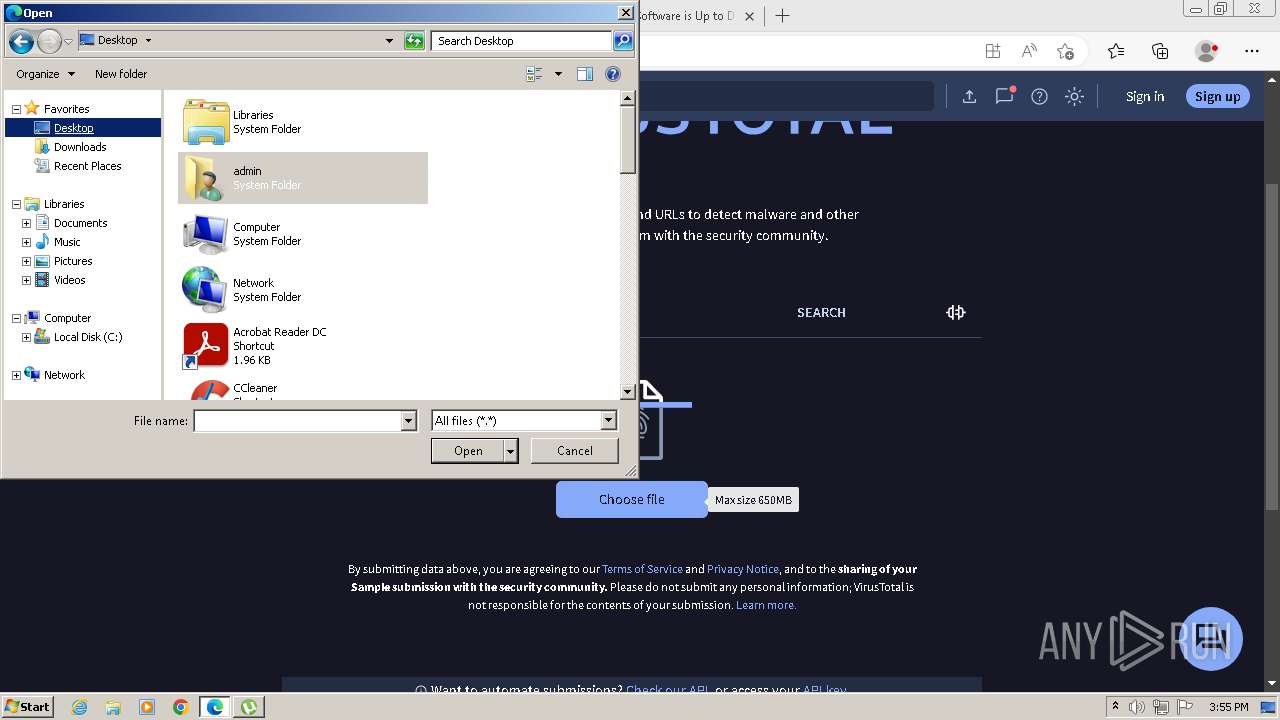Screen dimensions: 1280x720
Task: Open the views dropdown arrow in toolbar
Action: [x=558, y=74]
